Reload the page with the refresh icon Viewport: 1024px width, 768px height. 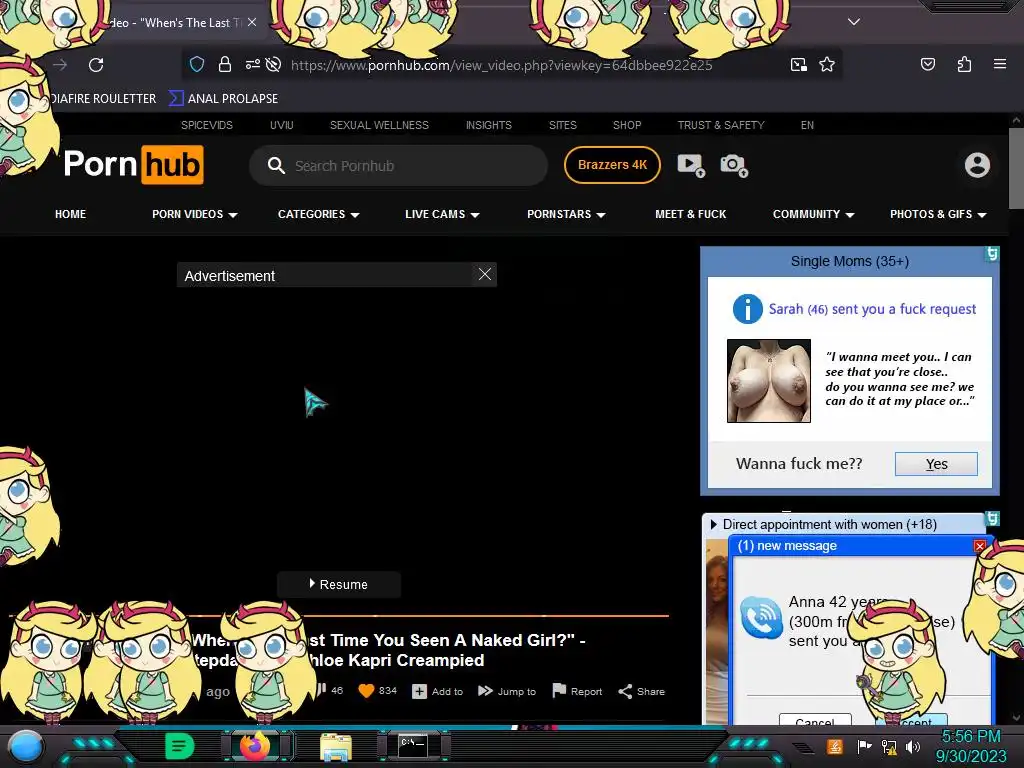tap(96, 65)
